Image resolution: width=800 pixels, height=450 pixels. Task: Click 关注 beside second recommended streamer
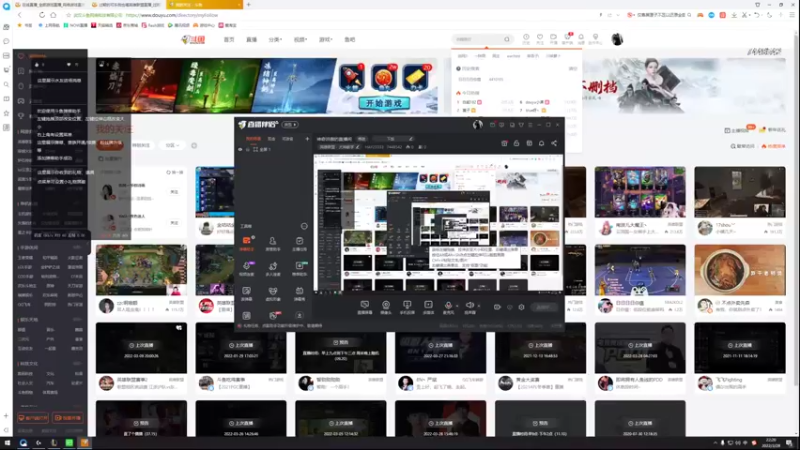click(174, 223)
